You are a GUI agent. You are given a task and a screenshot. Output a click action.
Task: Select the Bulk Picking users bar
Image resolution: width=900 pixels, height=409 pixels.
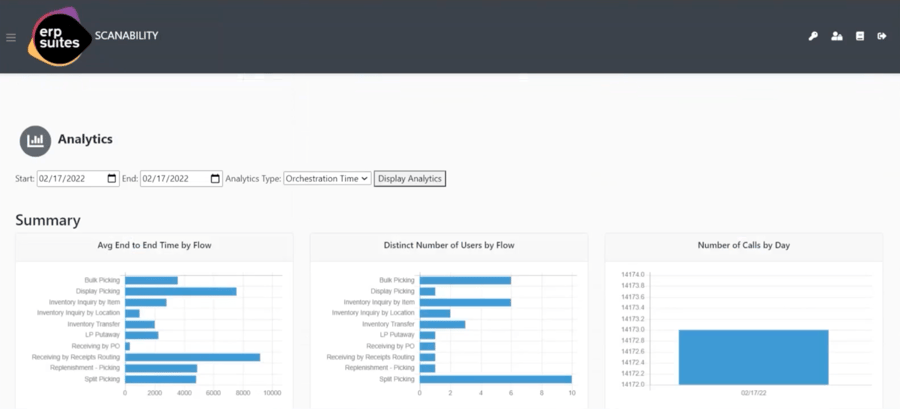coord(465,280)
